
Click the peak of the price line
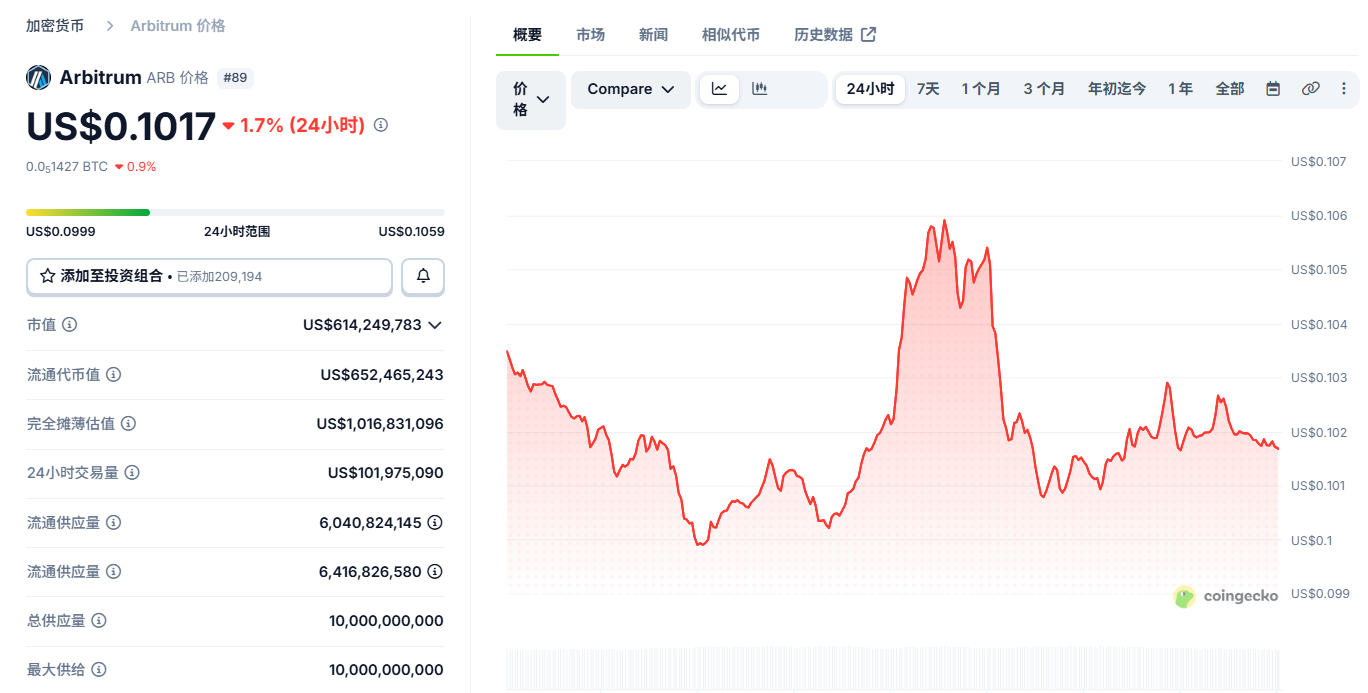pyautogui.click(x=944, y=221)
